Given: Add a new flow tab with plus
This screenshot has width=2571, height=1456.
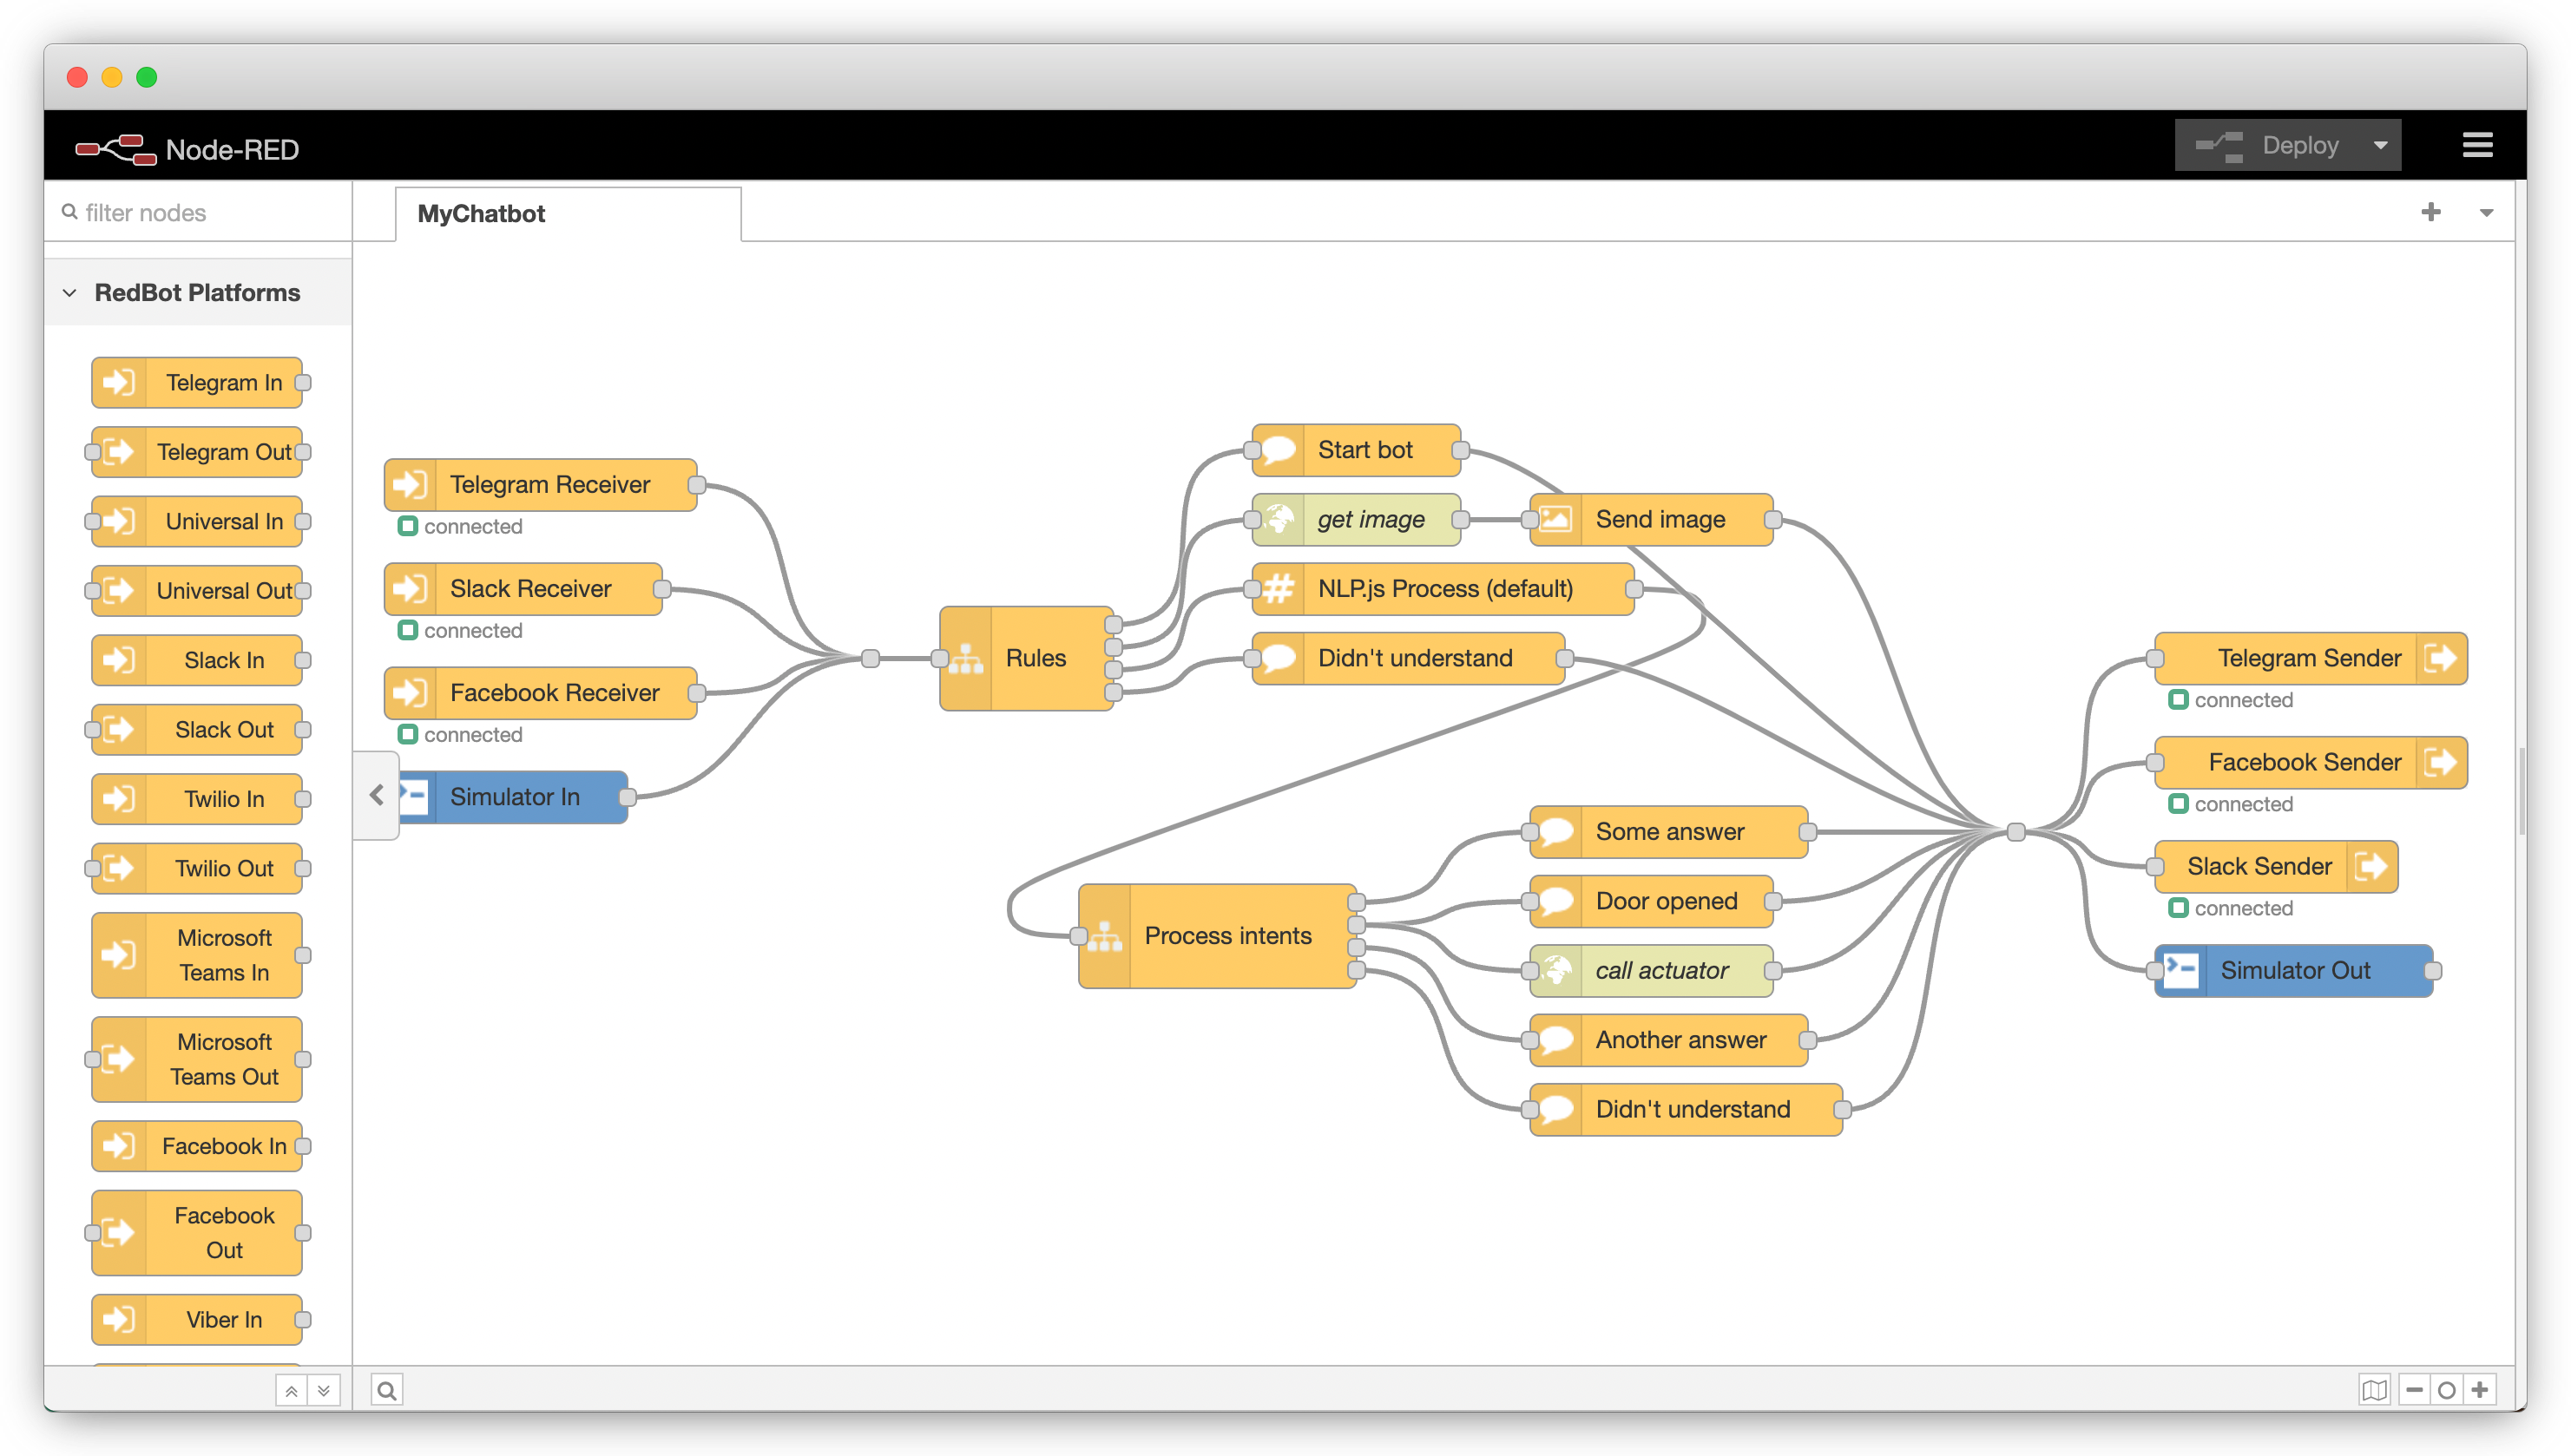Looking at the screenshot, I should coord(2431,212).
